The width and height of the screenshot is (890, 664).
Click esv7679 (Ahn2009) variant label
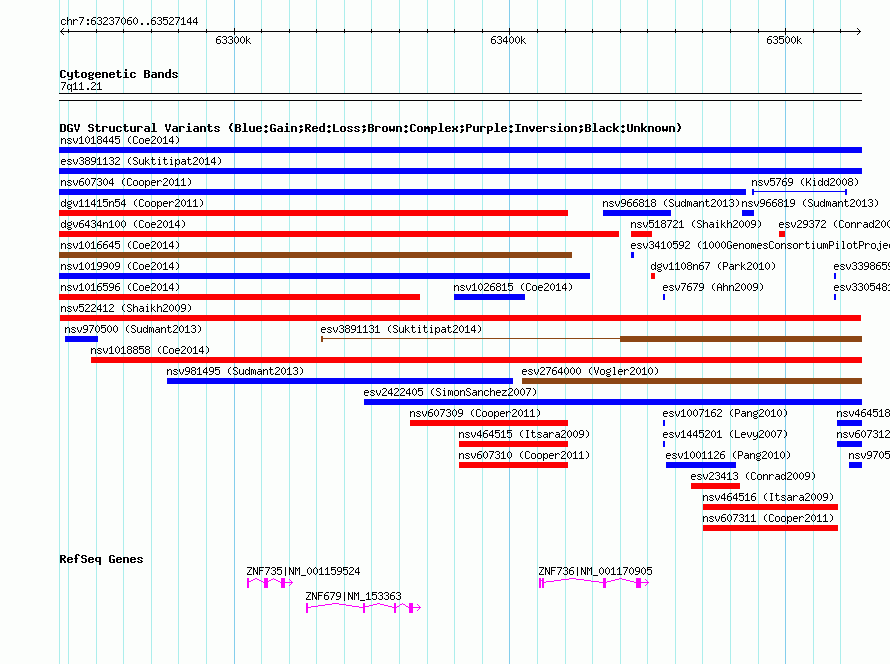[x=713, y=287]
